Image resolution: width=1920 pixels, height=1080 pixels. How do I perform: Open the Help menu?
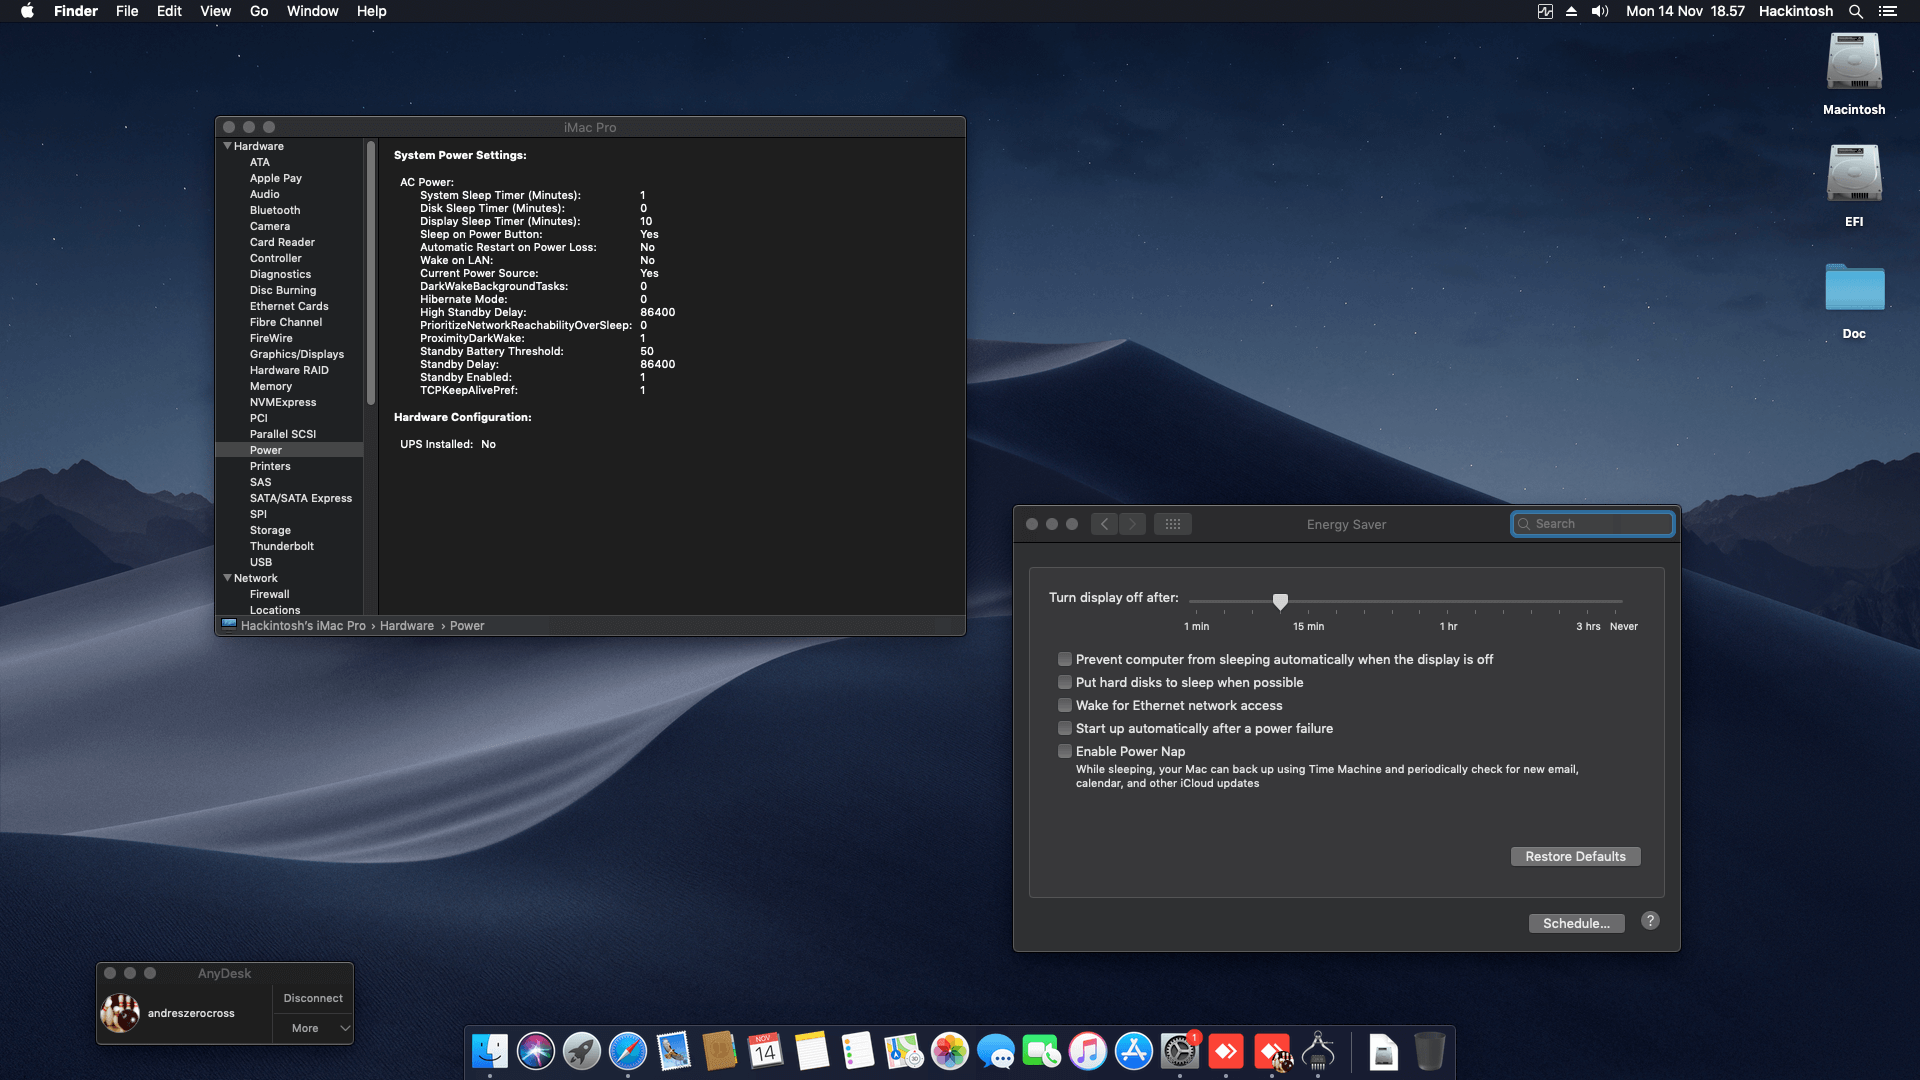pyautogui.click(x=371, y=11)
